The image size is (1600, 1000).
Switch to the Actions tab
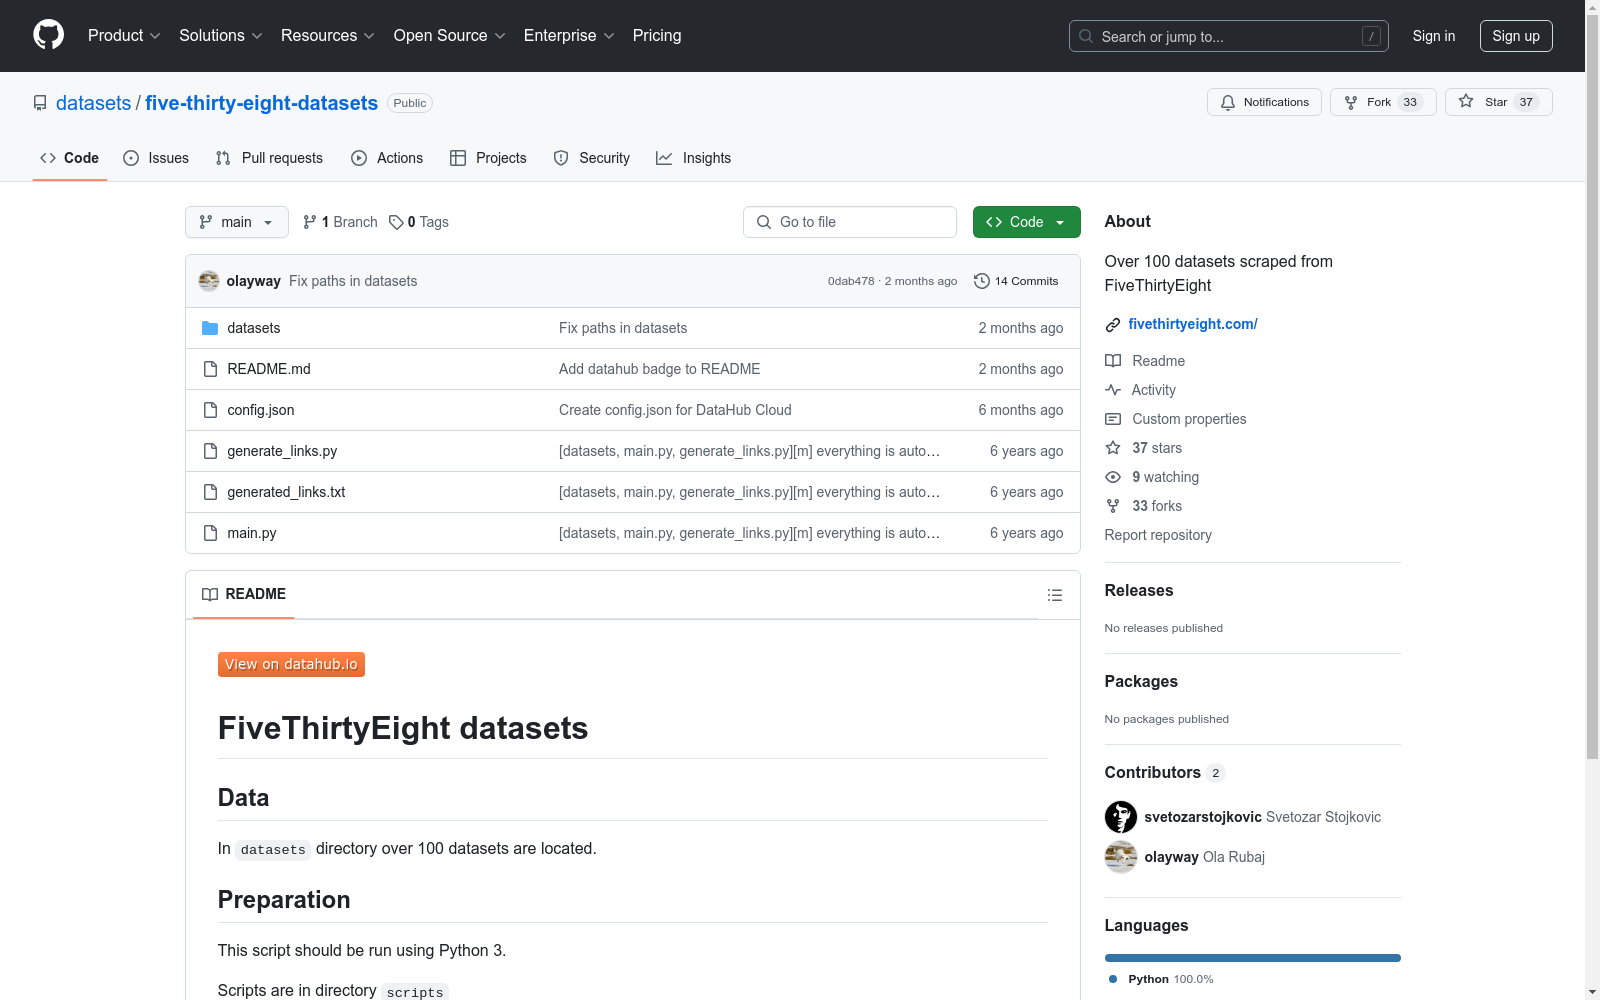click(387, 158)
